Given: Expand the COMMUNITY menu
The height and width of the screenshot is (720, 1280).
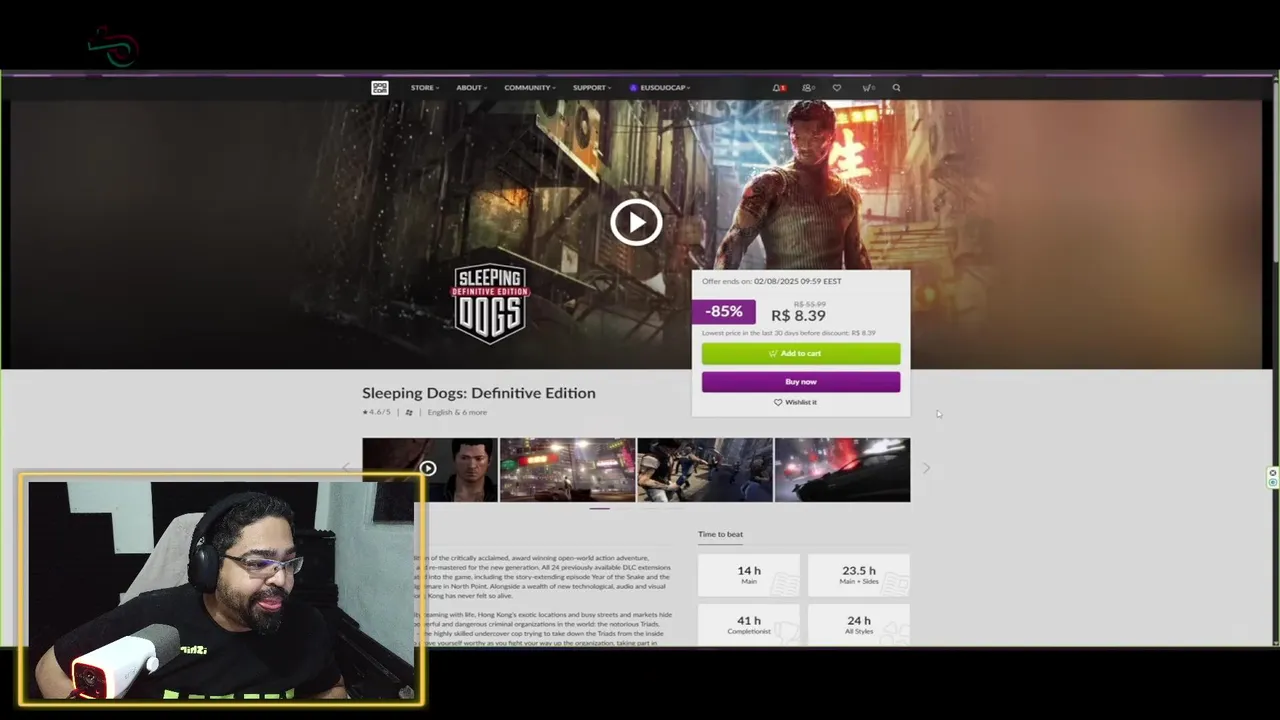Looking at the screenshot, I should point(530,88).
